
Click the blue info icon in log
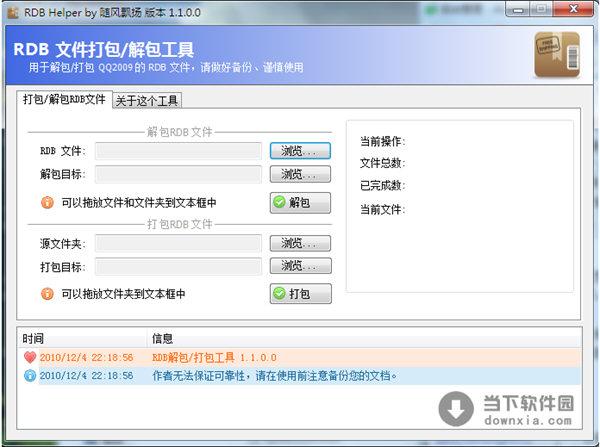tap(30, 375)
